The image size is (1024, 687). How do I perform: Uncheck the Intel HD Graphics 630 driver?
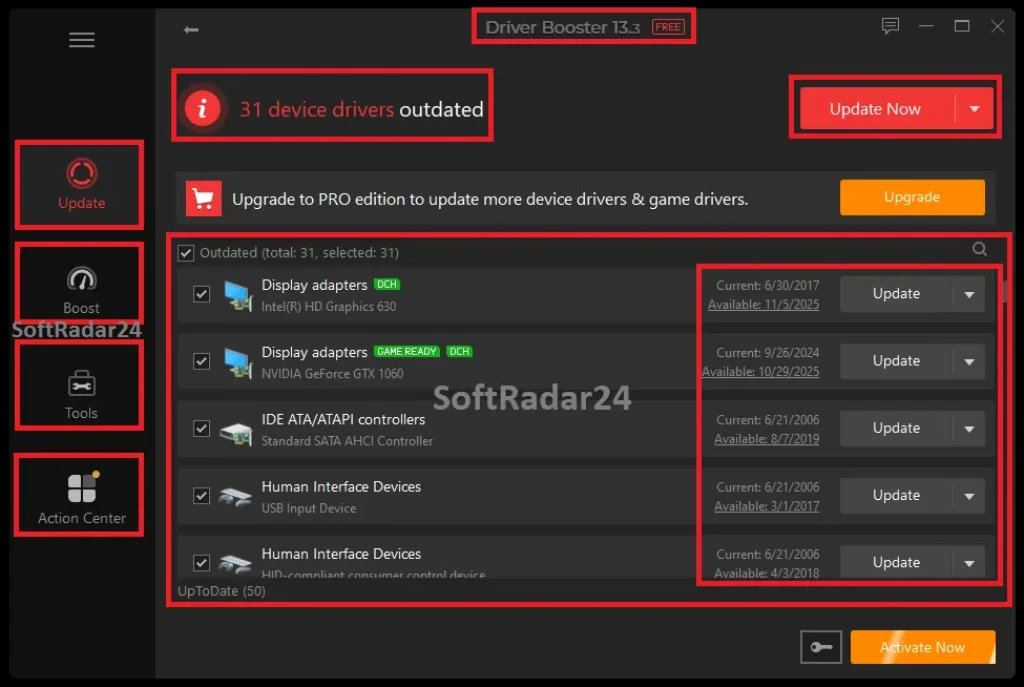point(201,293)
